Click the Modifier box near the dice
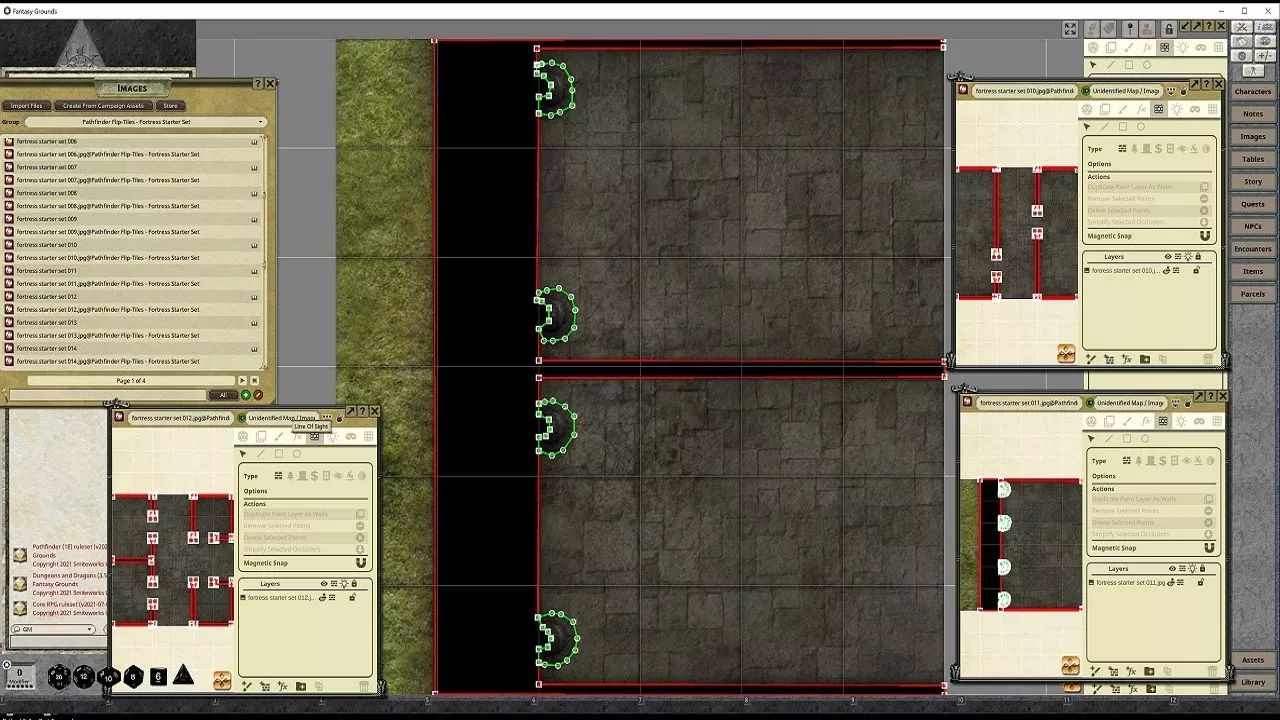Viewport: 1280px width, 720px height. point(19,677)
